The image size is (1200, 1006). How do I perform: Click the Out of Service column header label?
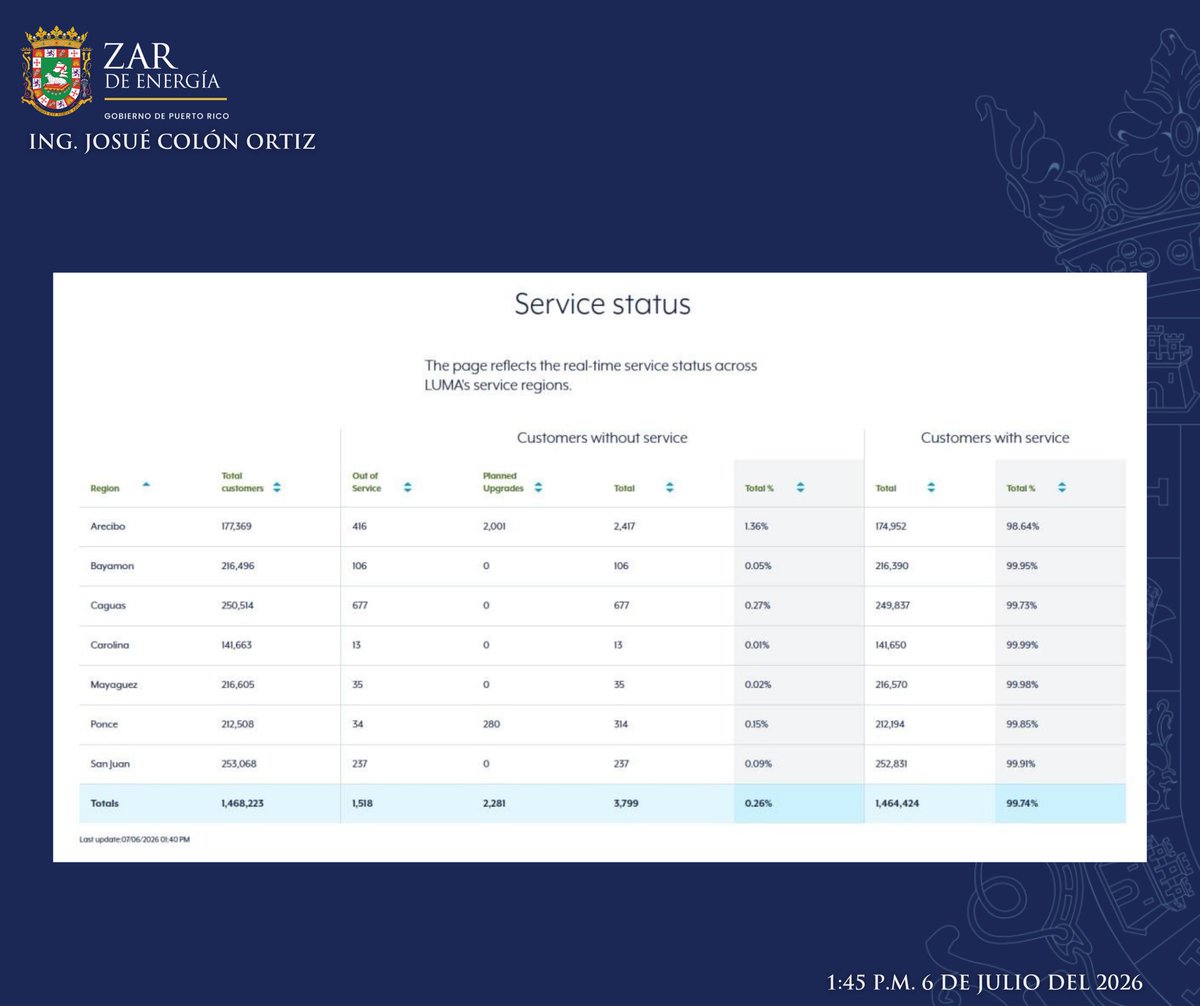[367, 482]
